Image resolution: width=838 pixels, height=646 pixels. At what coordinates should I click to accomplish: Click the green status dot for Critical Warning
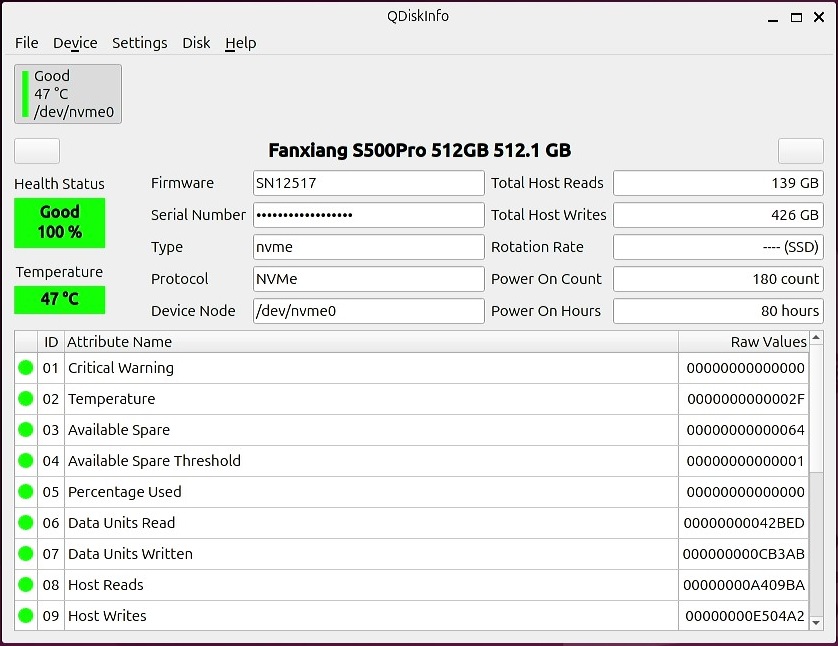[26, 368]
